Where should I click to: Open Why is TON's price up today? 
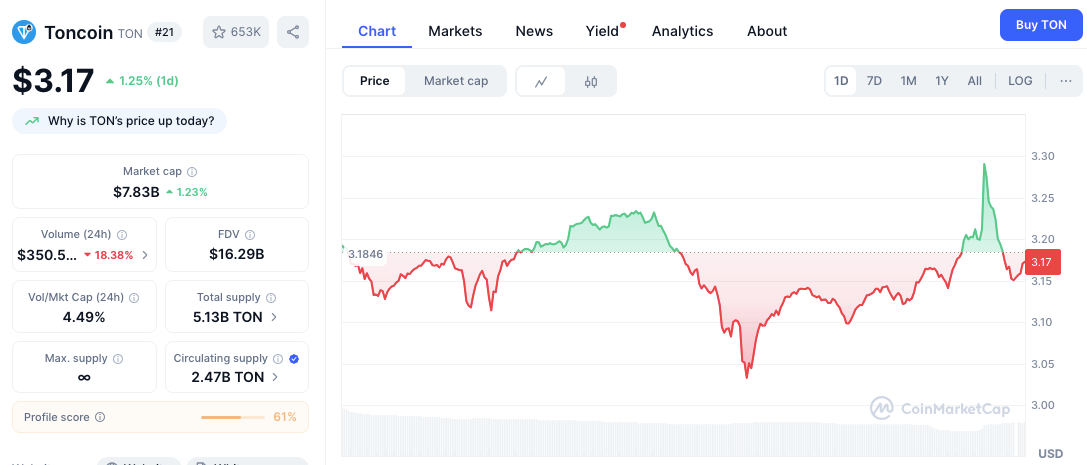click(x=120, y=121)
